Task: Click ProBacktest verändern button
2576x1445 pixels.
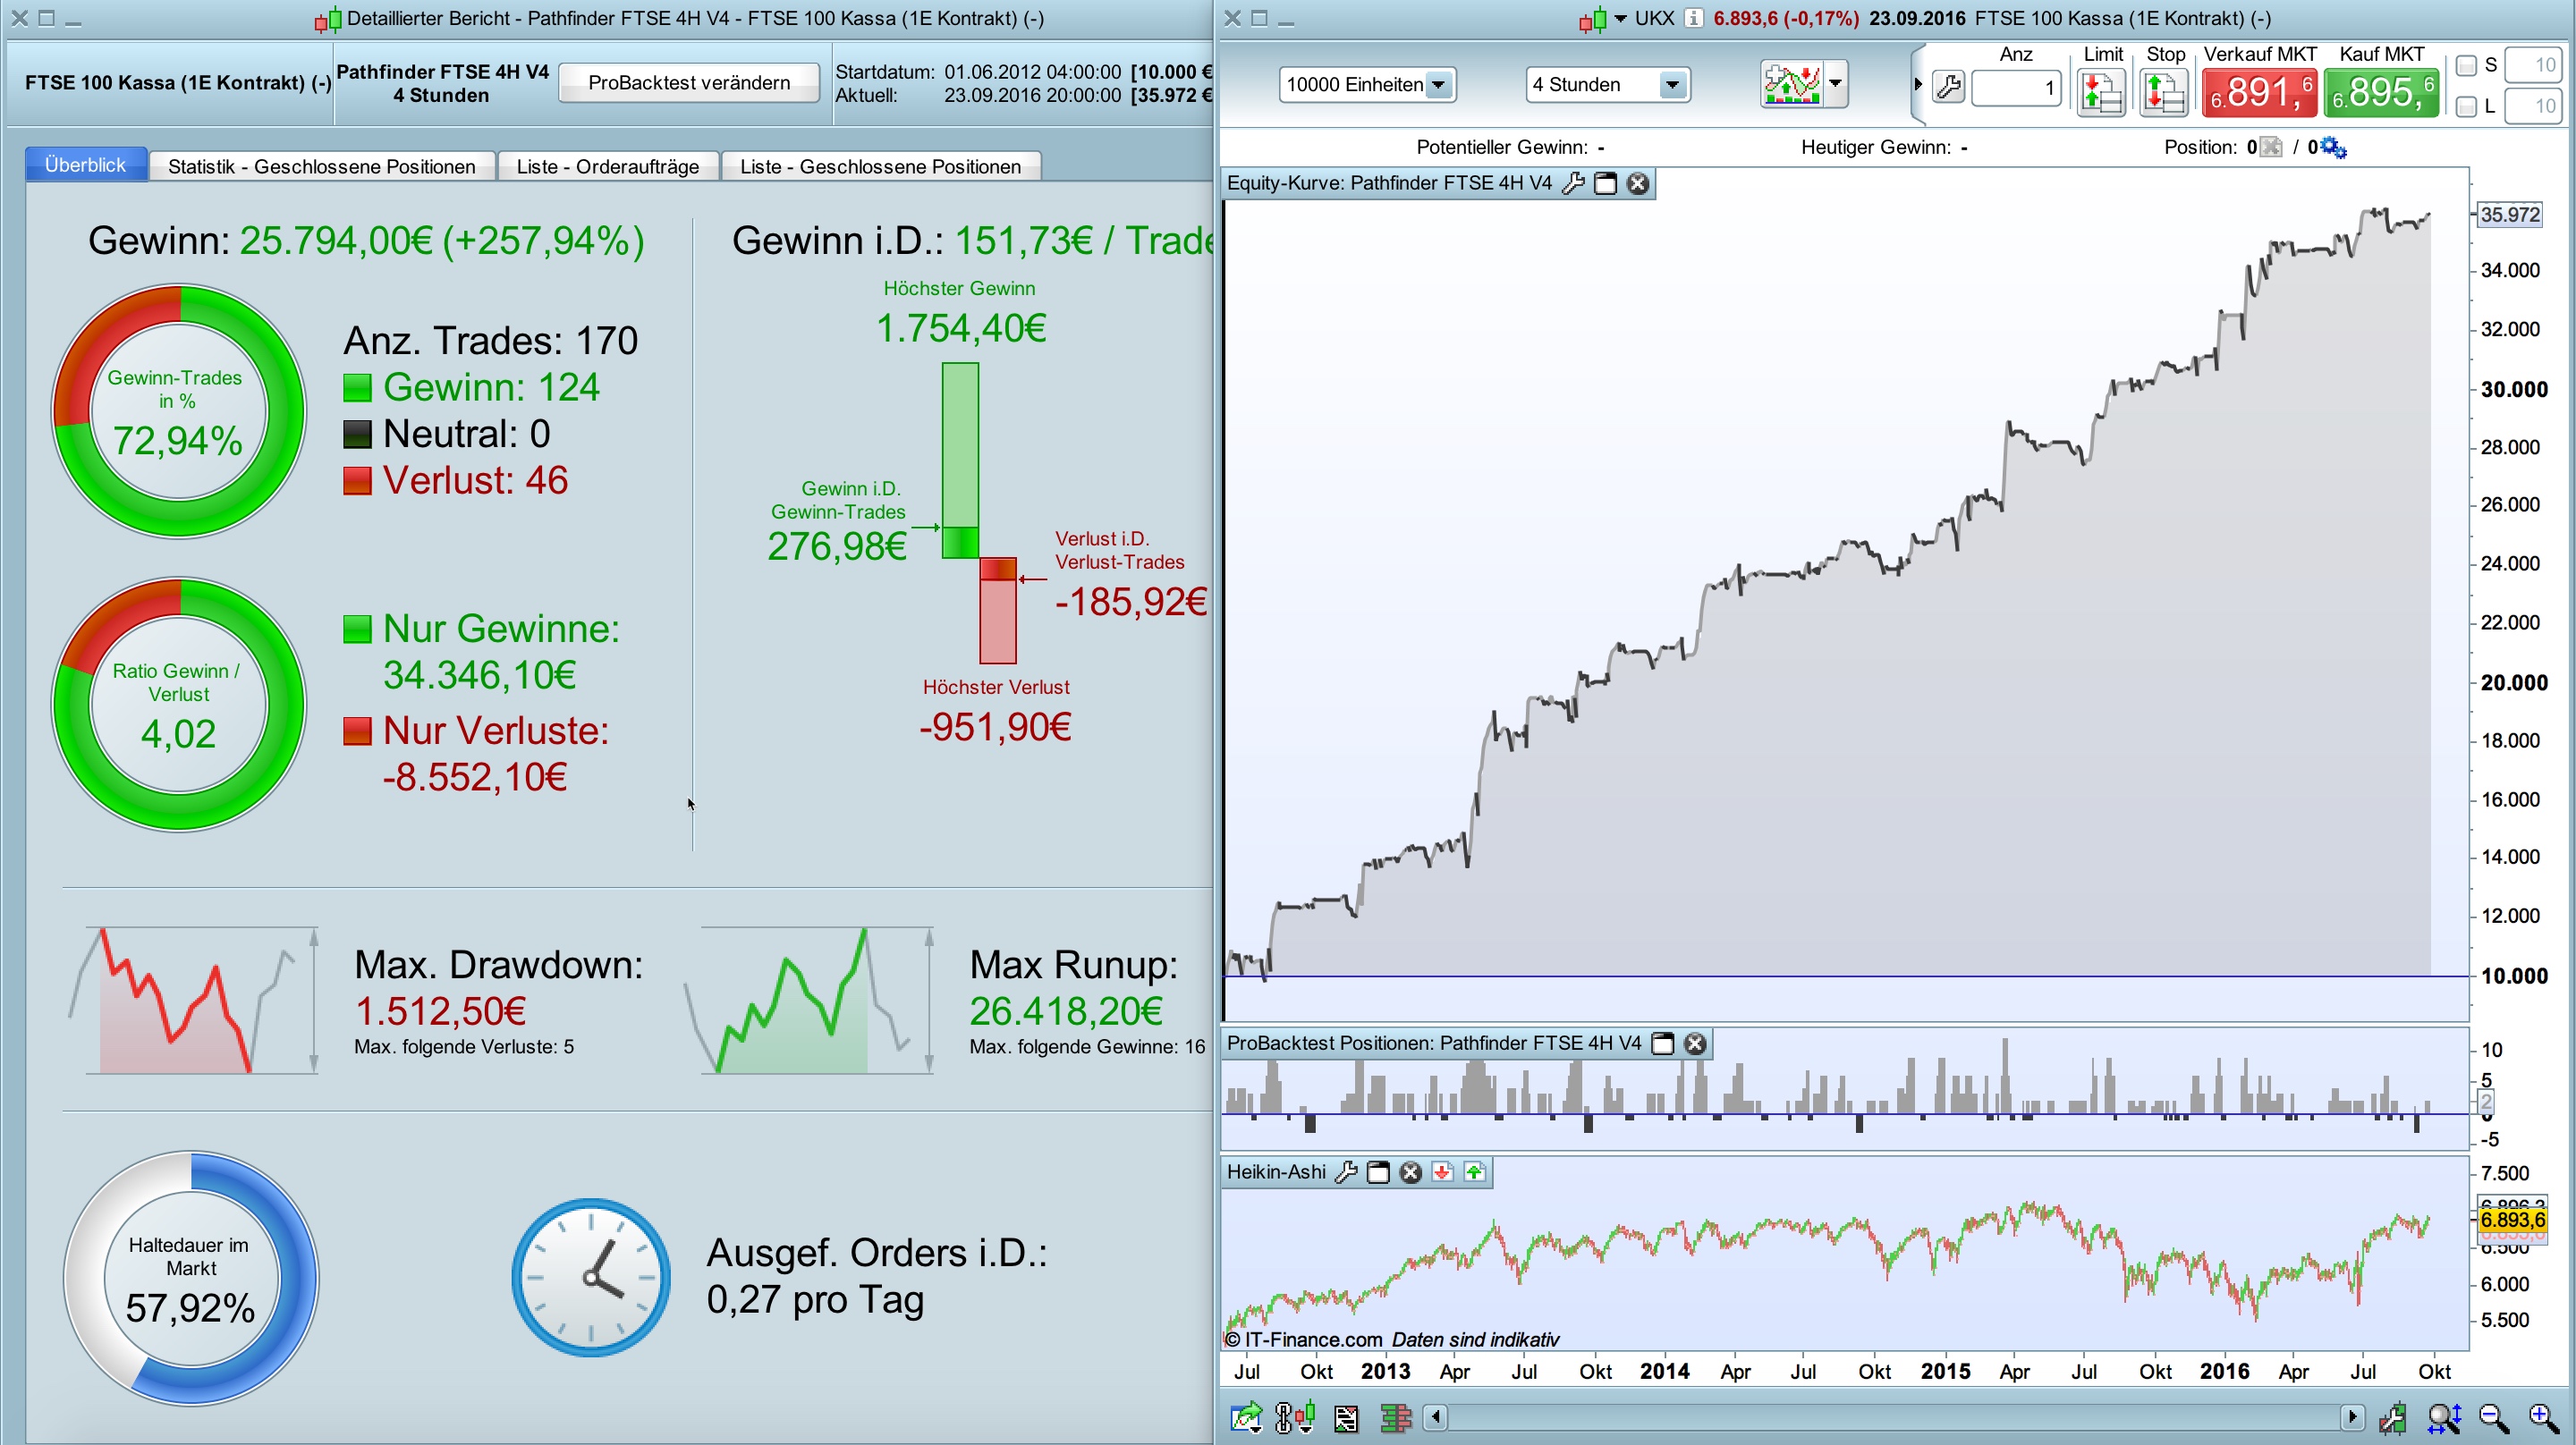Action: point(688,83)
